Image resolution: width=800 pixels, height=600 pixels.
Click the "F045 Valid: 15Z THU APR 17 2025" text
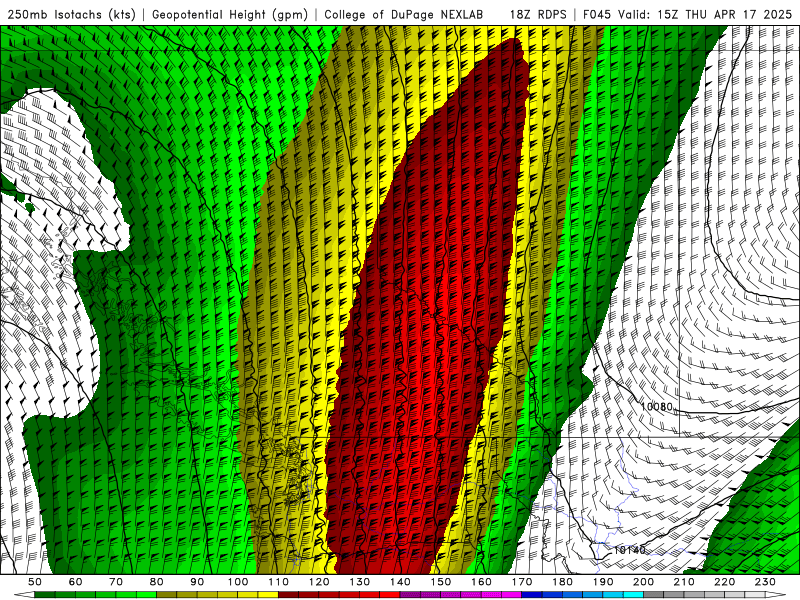pos(687,15)
